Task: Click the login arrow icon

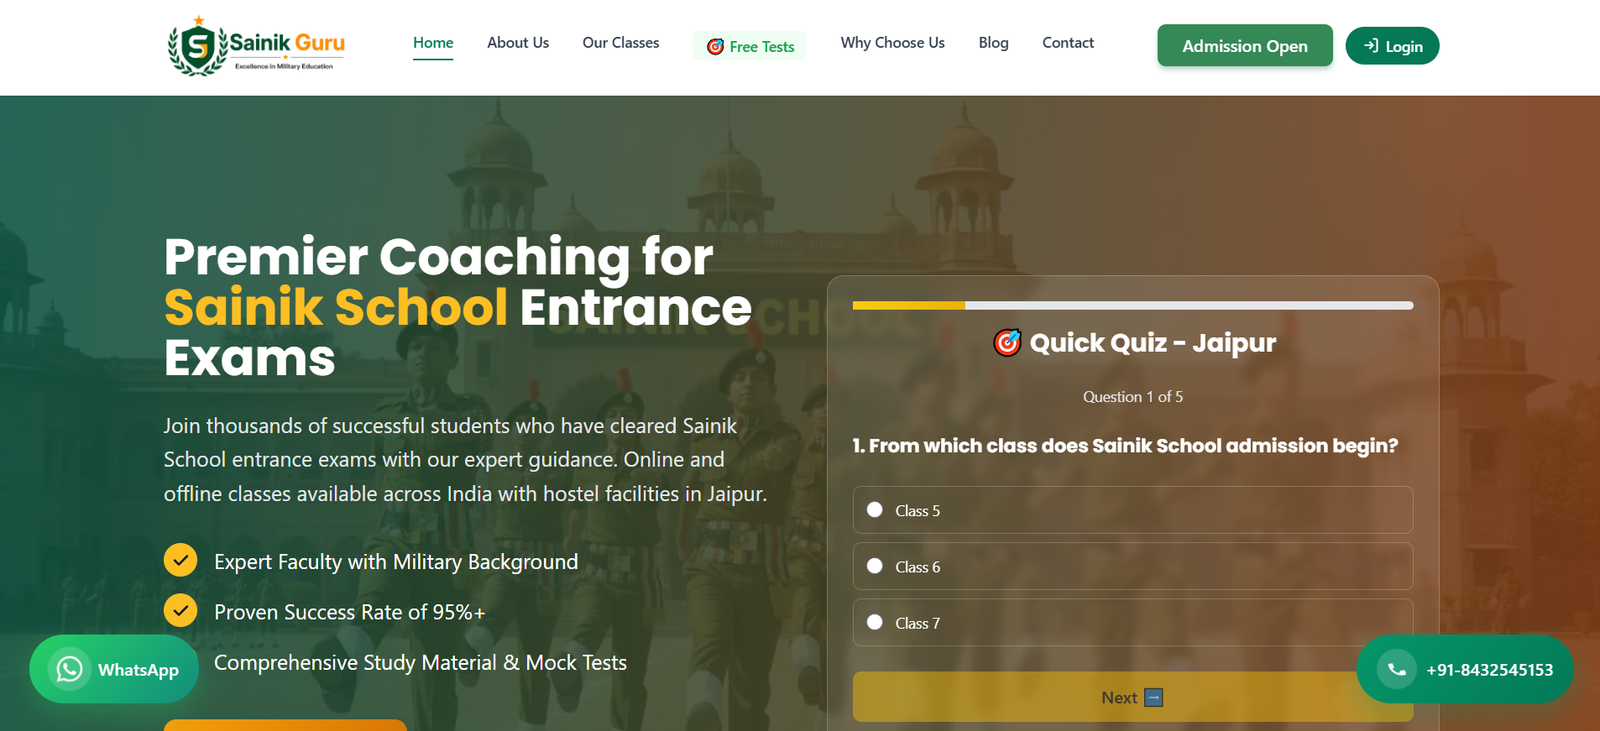Action: (x=1371, y=46)
